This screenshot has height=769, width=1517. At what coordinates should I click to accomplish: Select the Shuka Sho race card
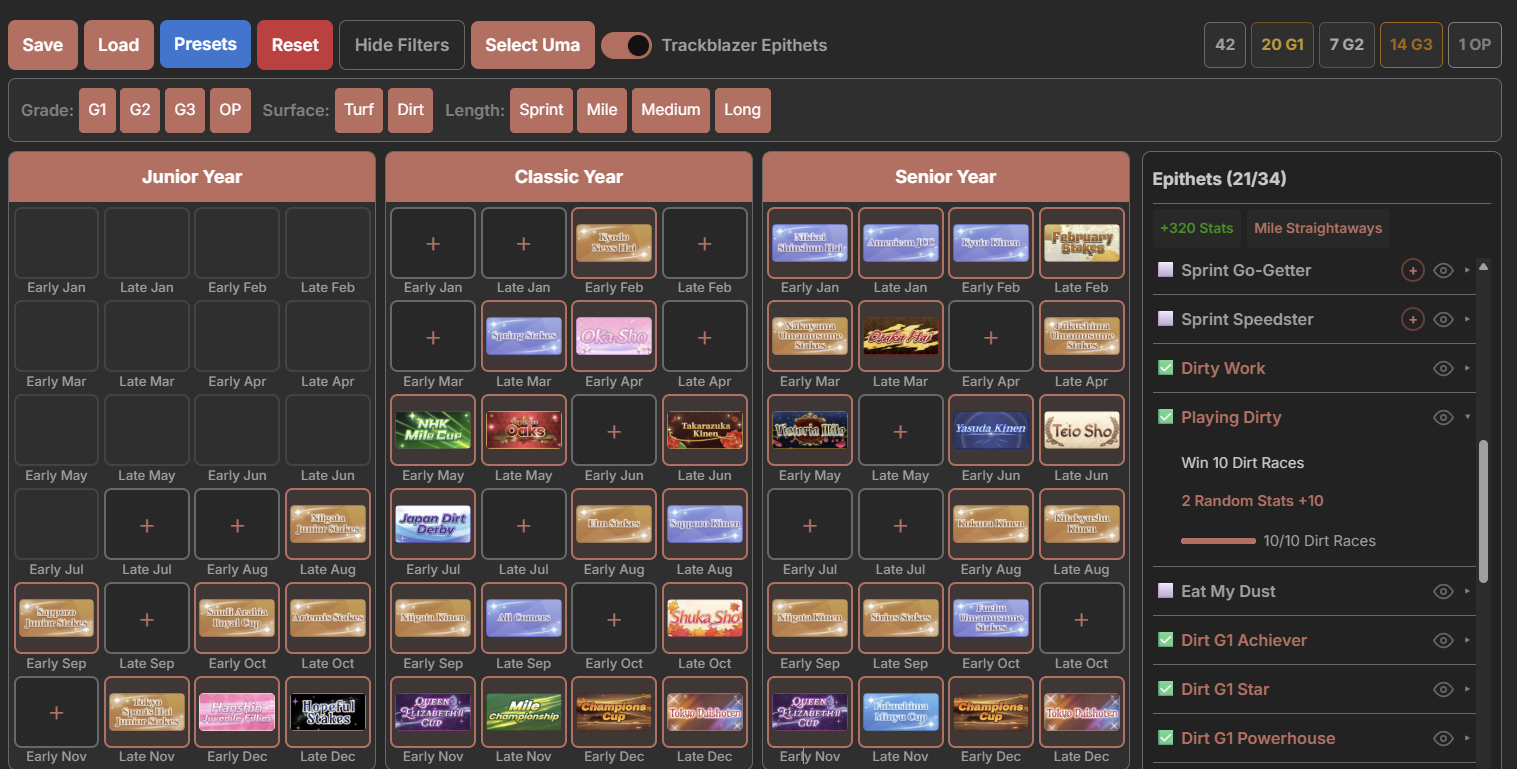705,618
